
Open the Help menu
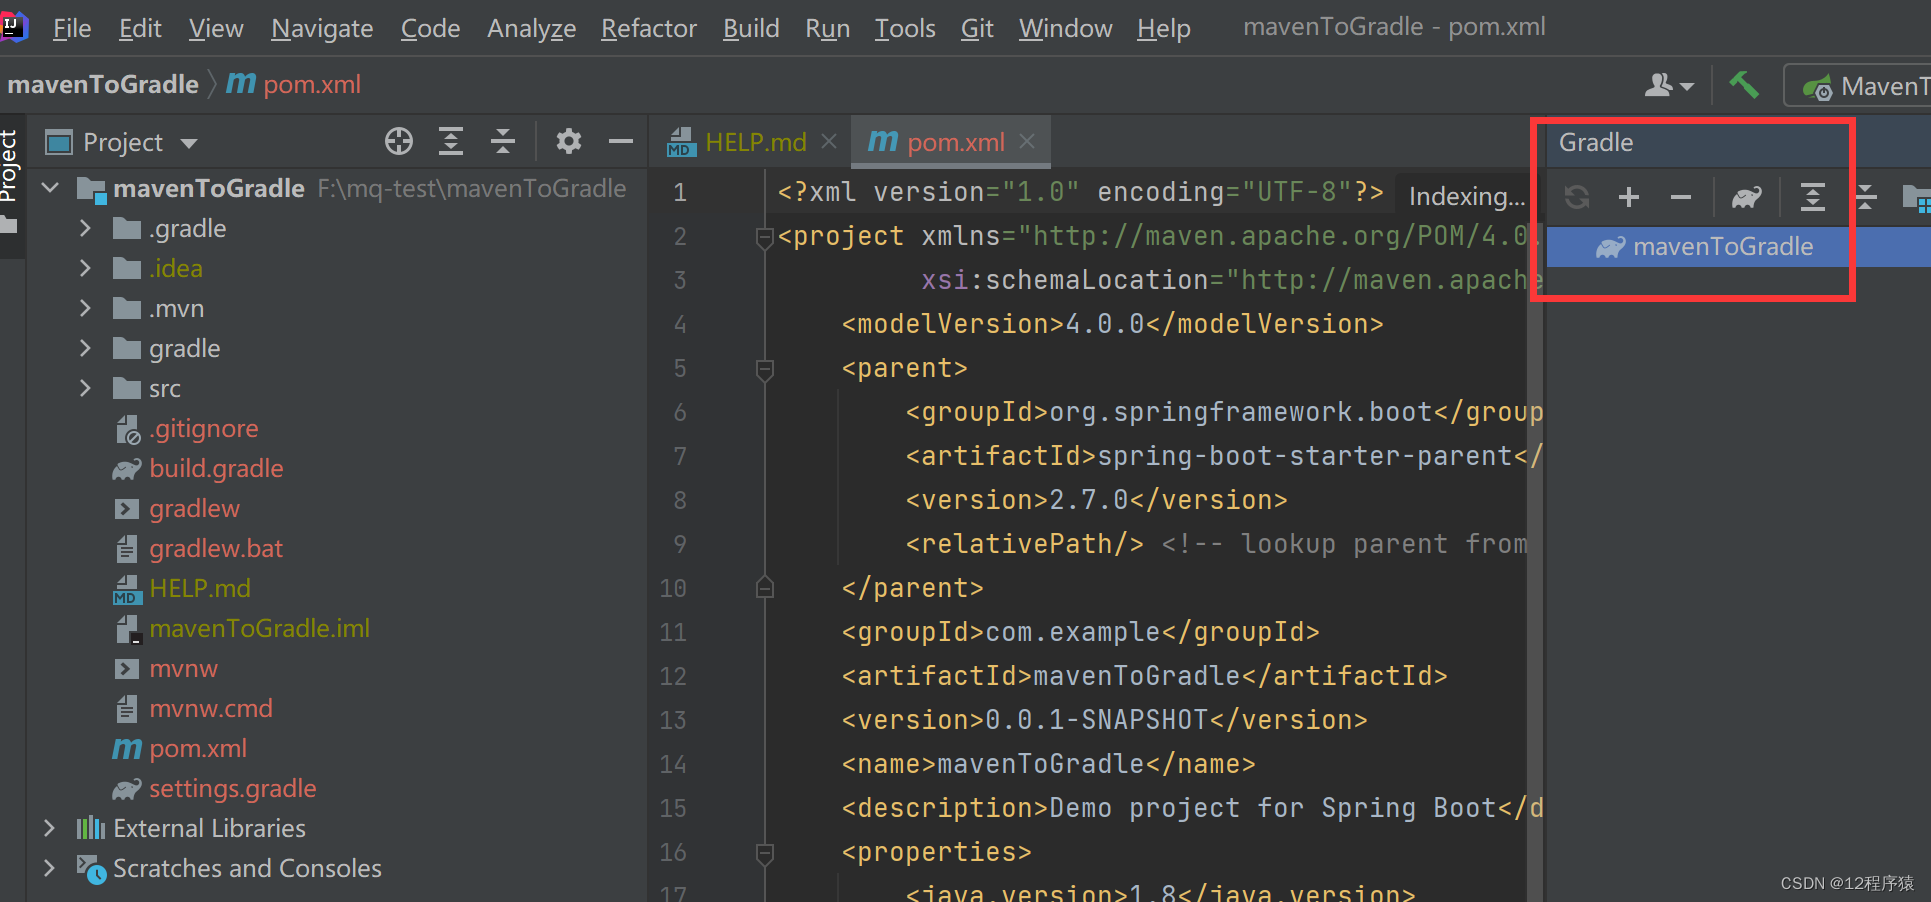coord(1164,29)
